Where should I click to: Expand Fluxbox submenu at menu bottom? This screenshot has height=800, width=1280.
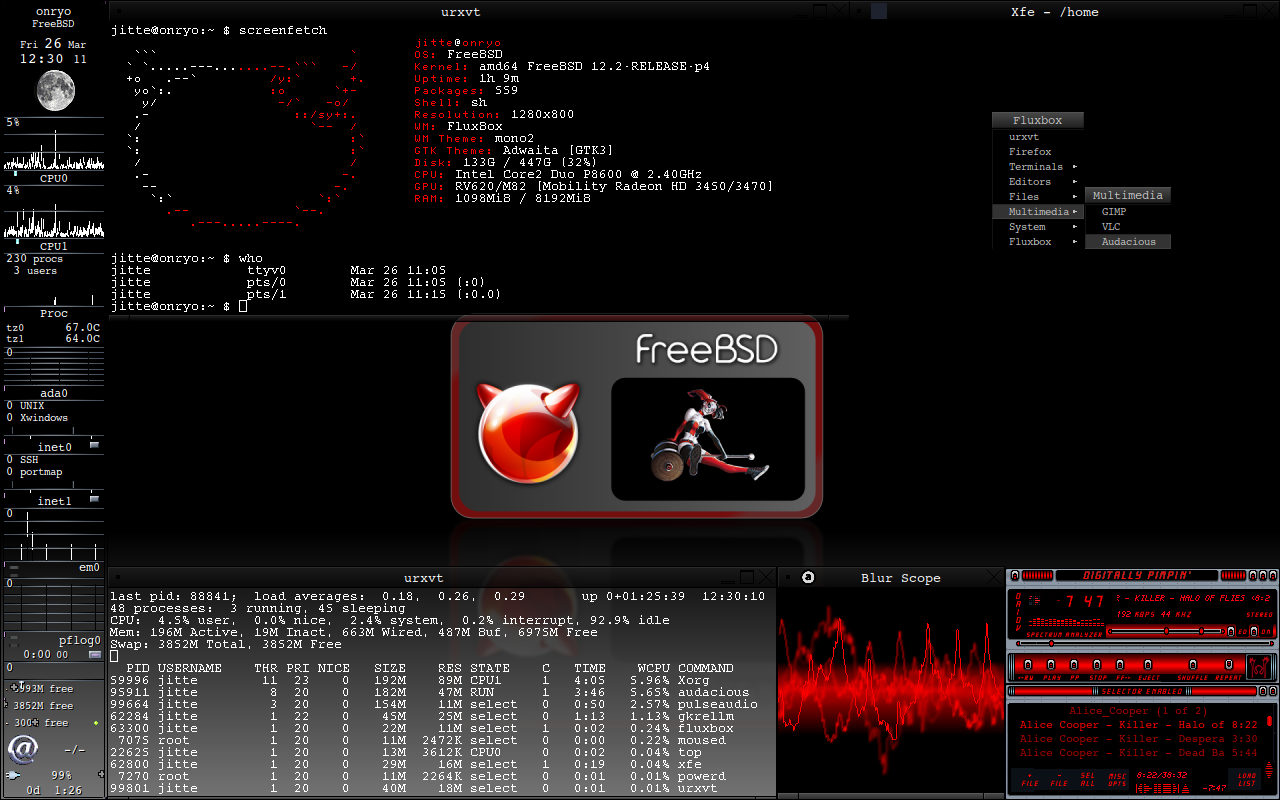[x=1038, y=242]
